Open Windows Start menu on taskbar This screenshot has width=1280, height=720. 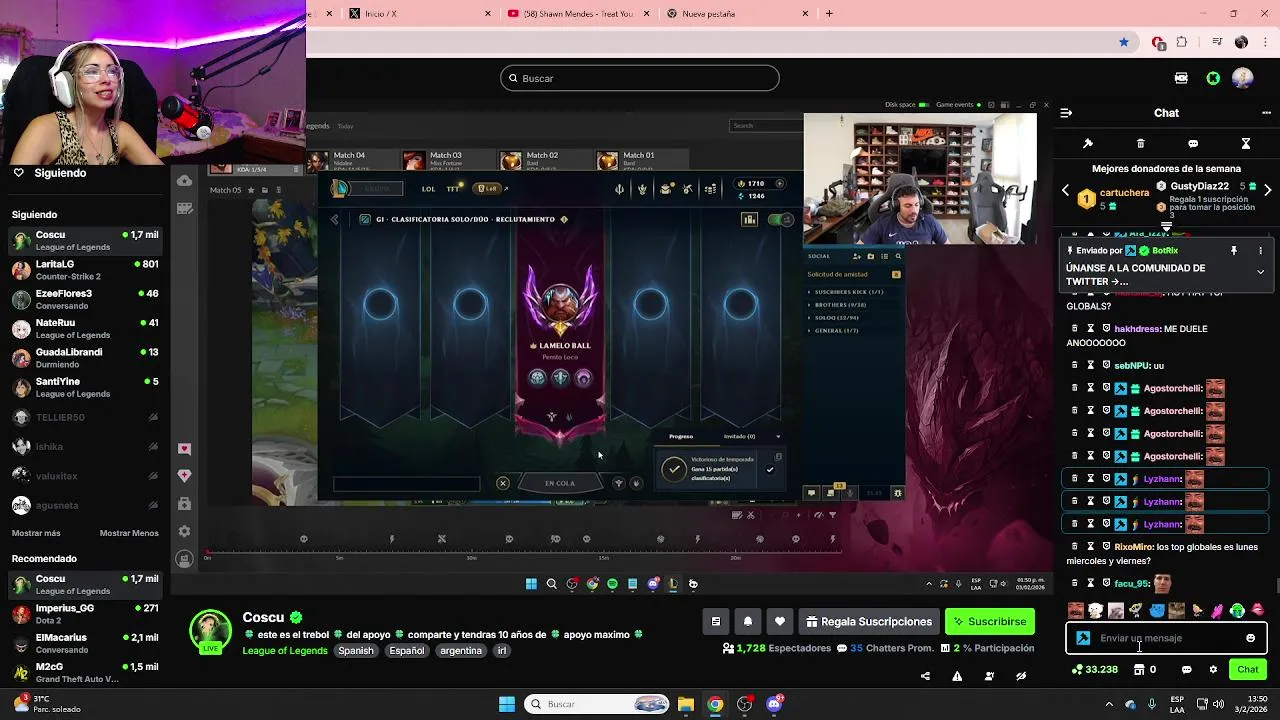(507, 704)
